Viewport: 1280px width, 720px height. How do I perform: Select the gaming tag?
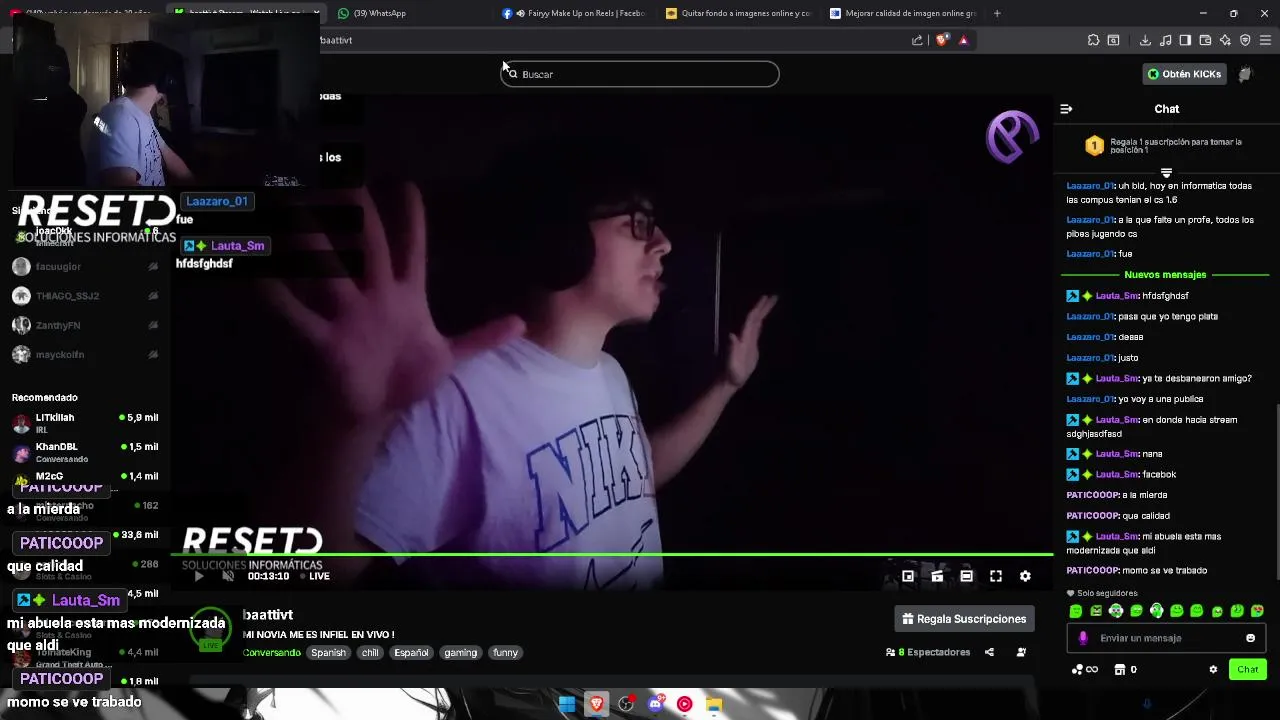460,653
